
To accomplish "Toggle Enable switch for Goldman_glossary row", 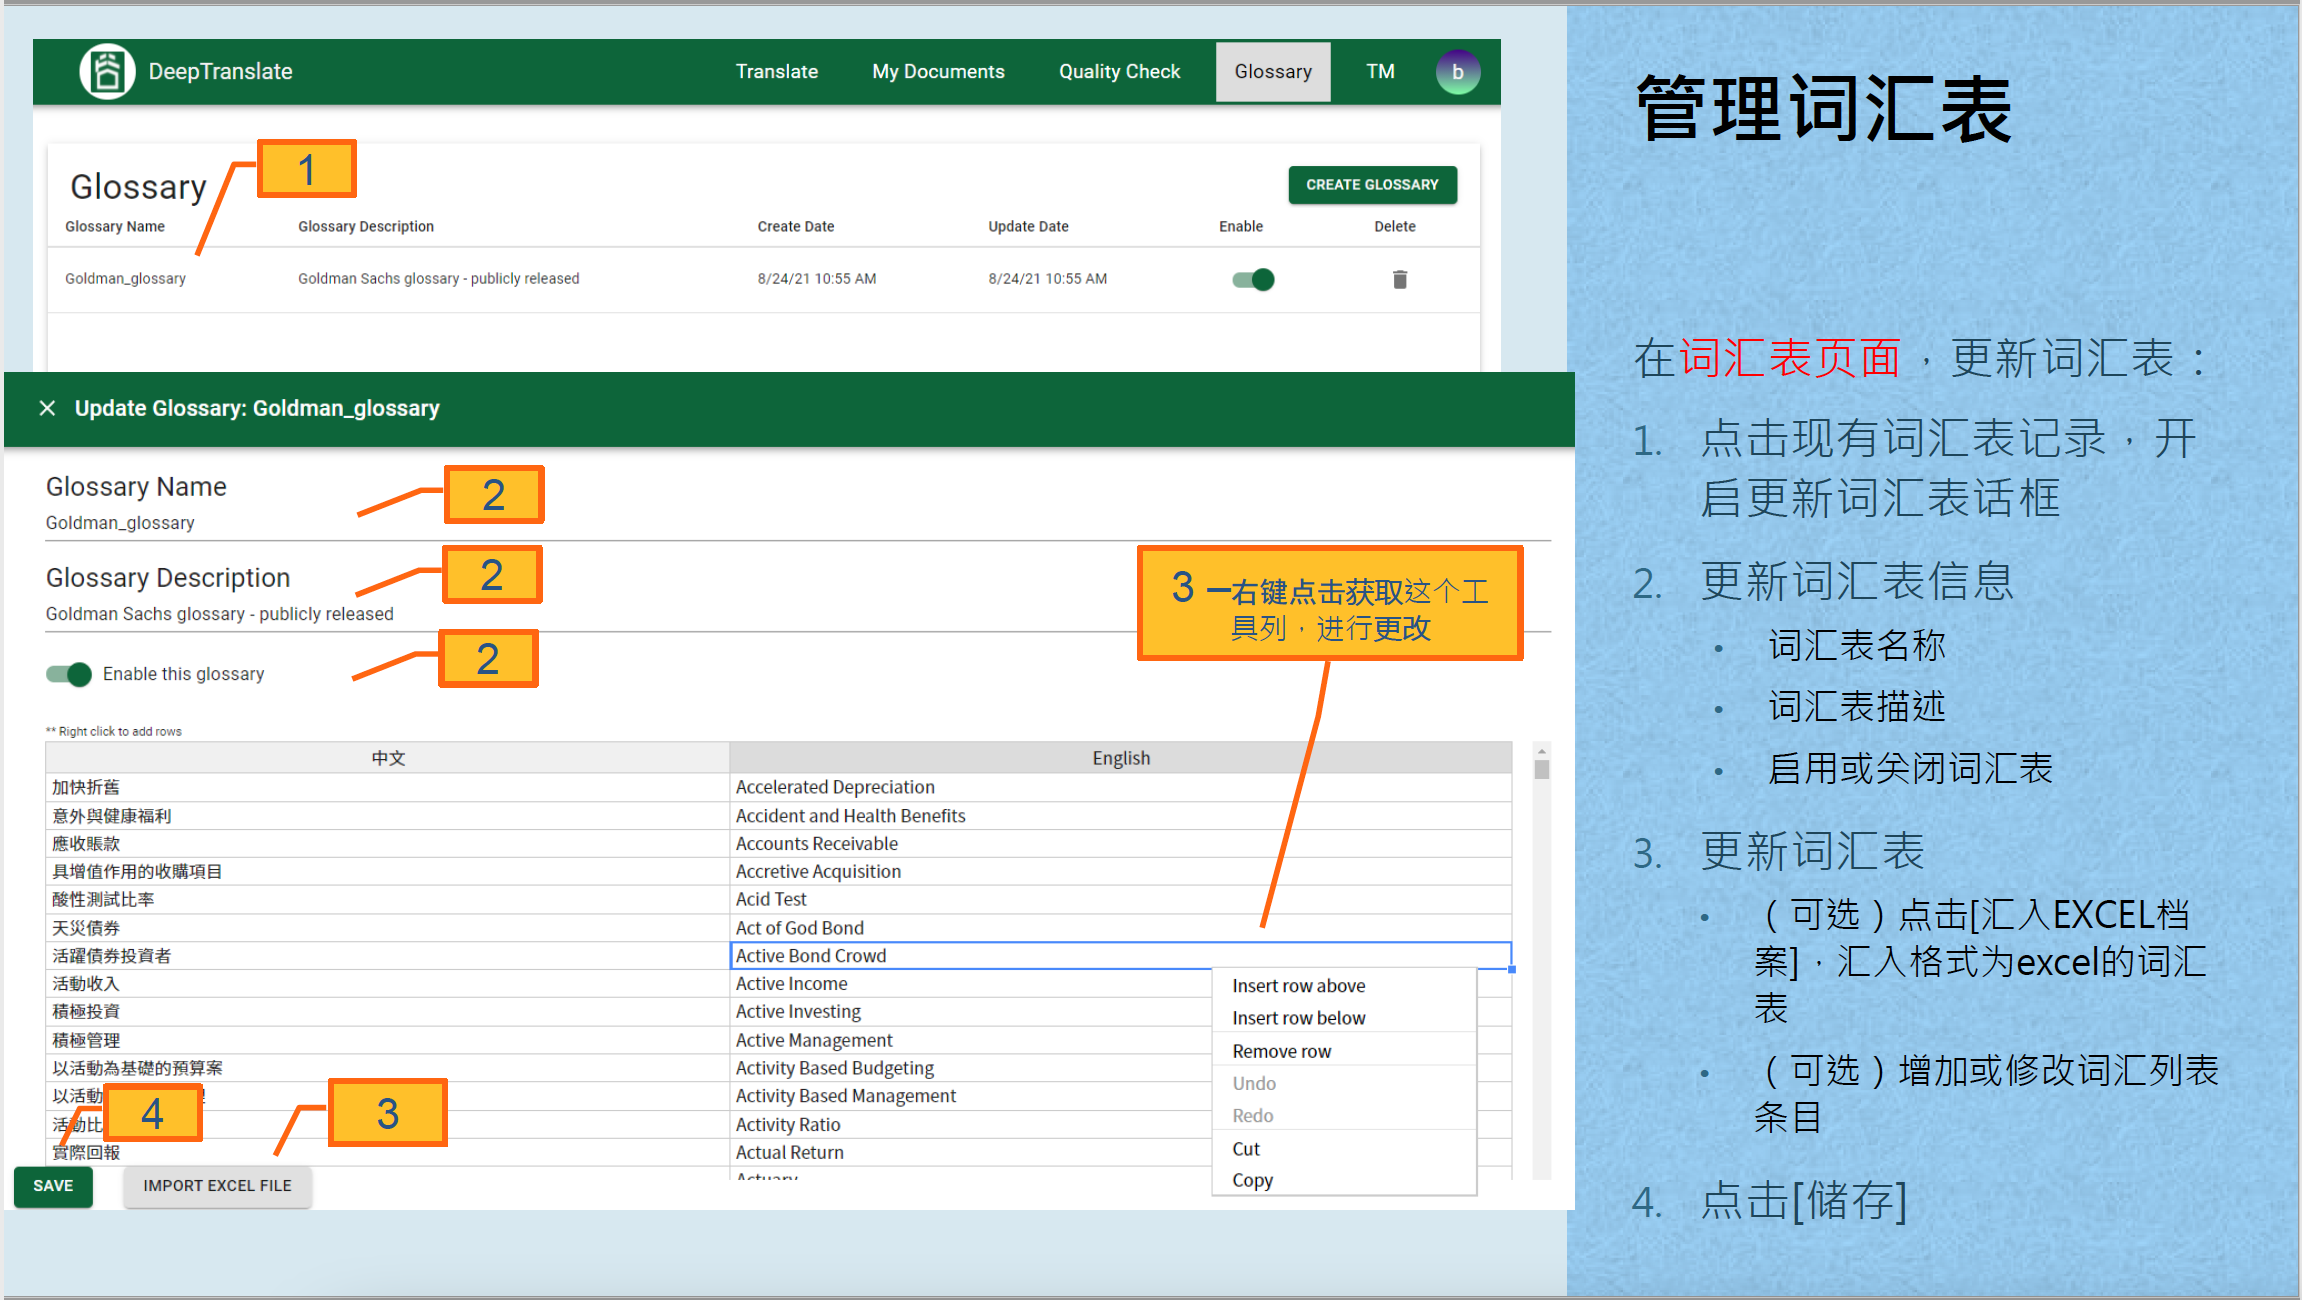I will click(x=1253, y=279).
